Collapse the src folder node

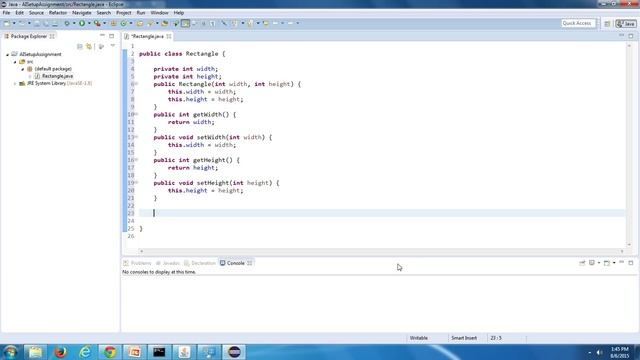pos(15,62)
